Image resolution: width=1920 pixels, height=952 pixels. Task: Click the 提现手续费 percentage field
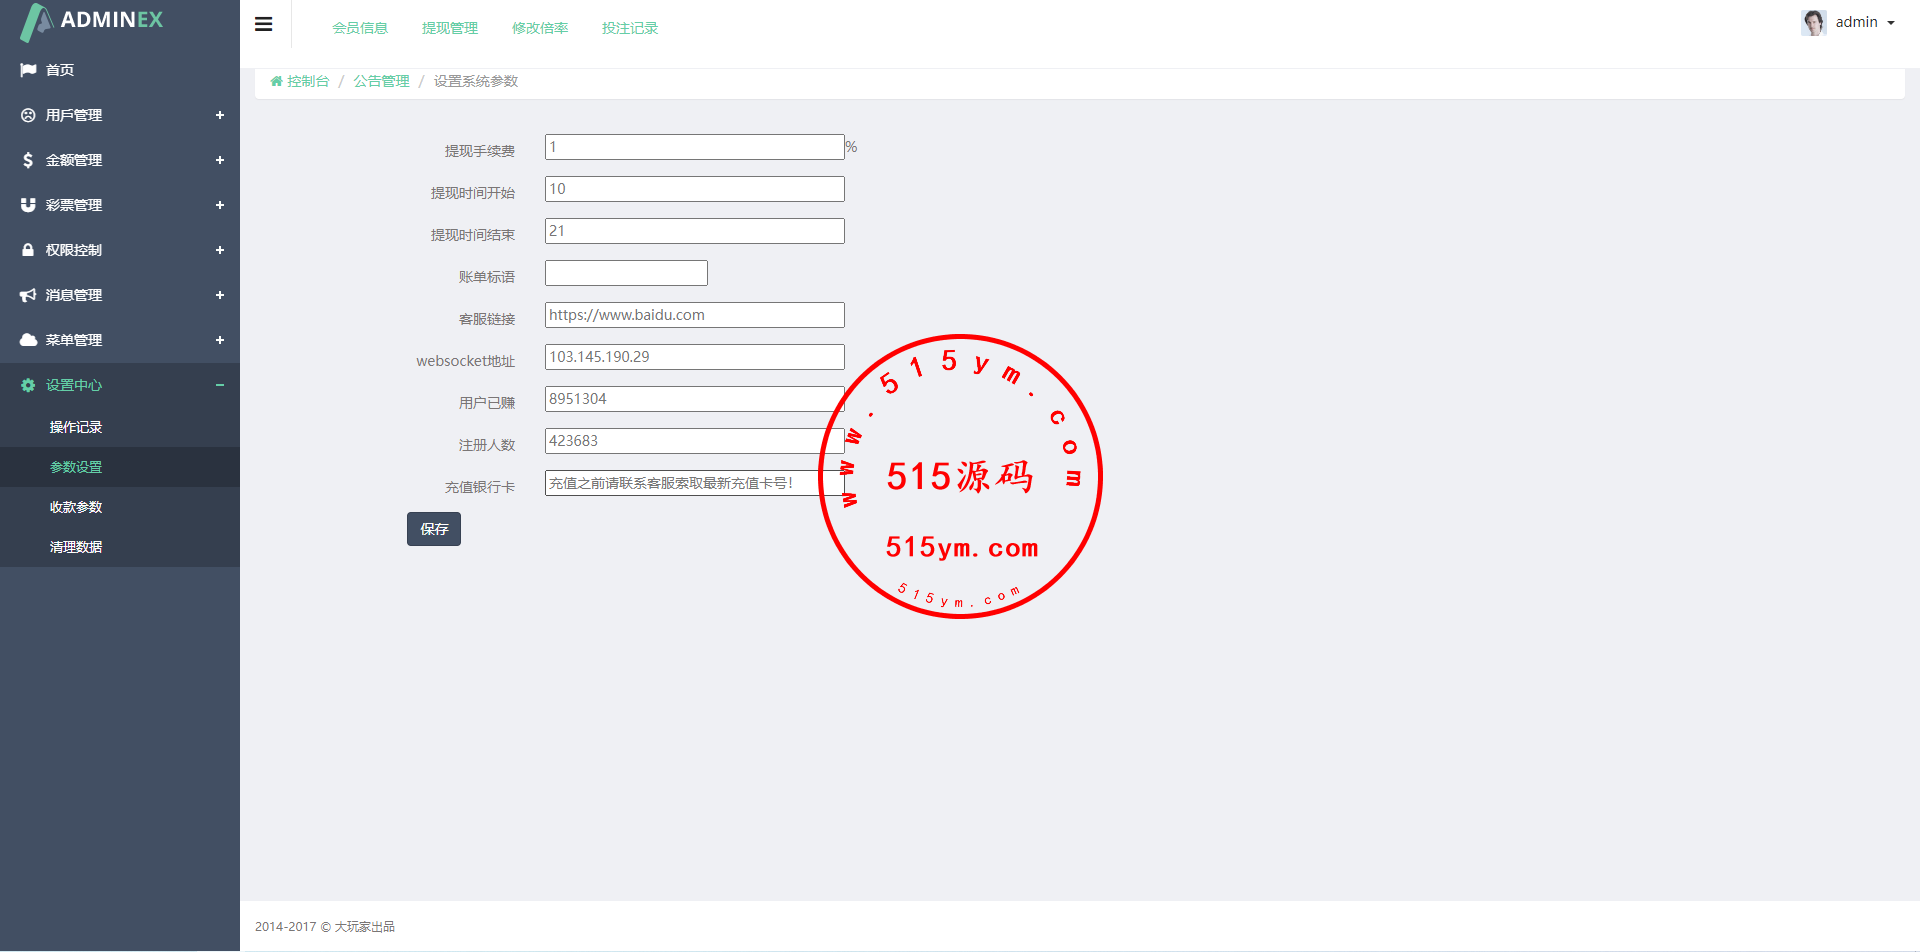tap(694, 147)
